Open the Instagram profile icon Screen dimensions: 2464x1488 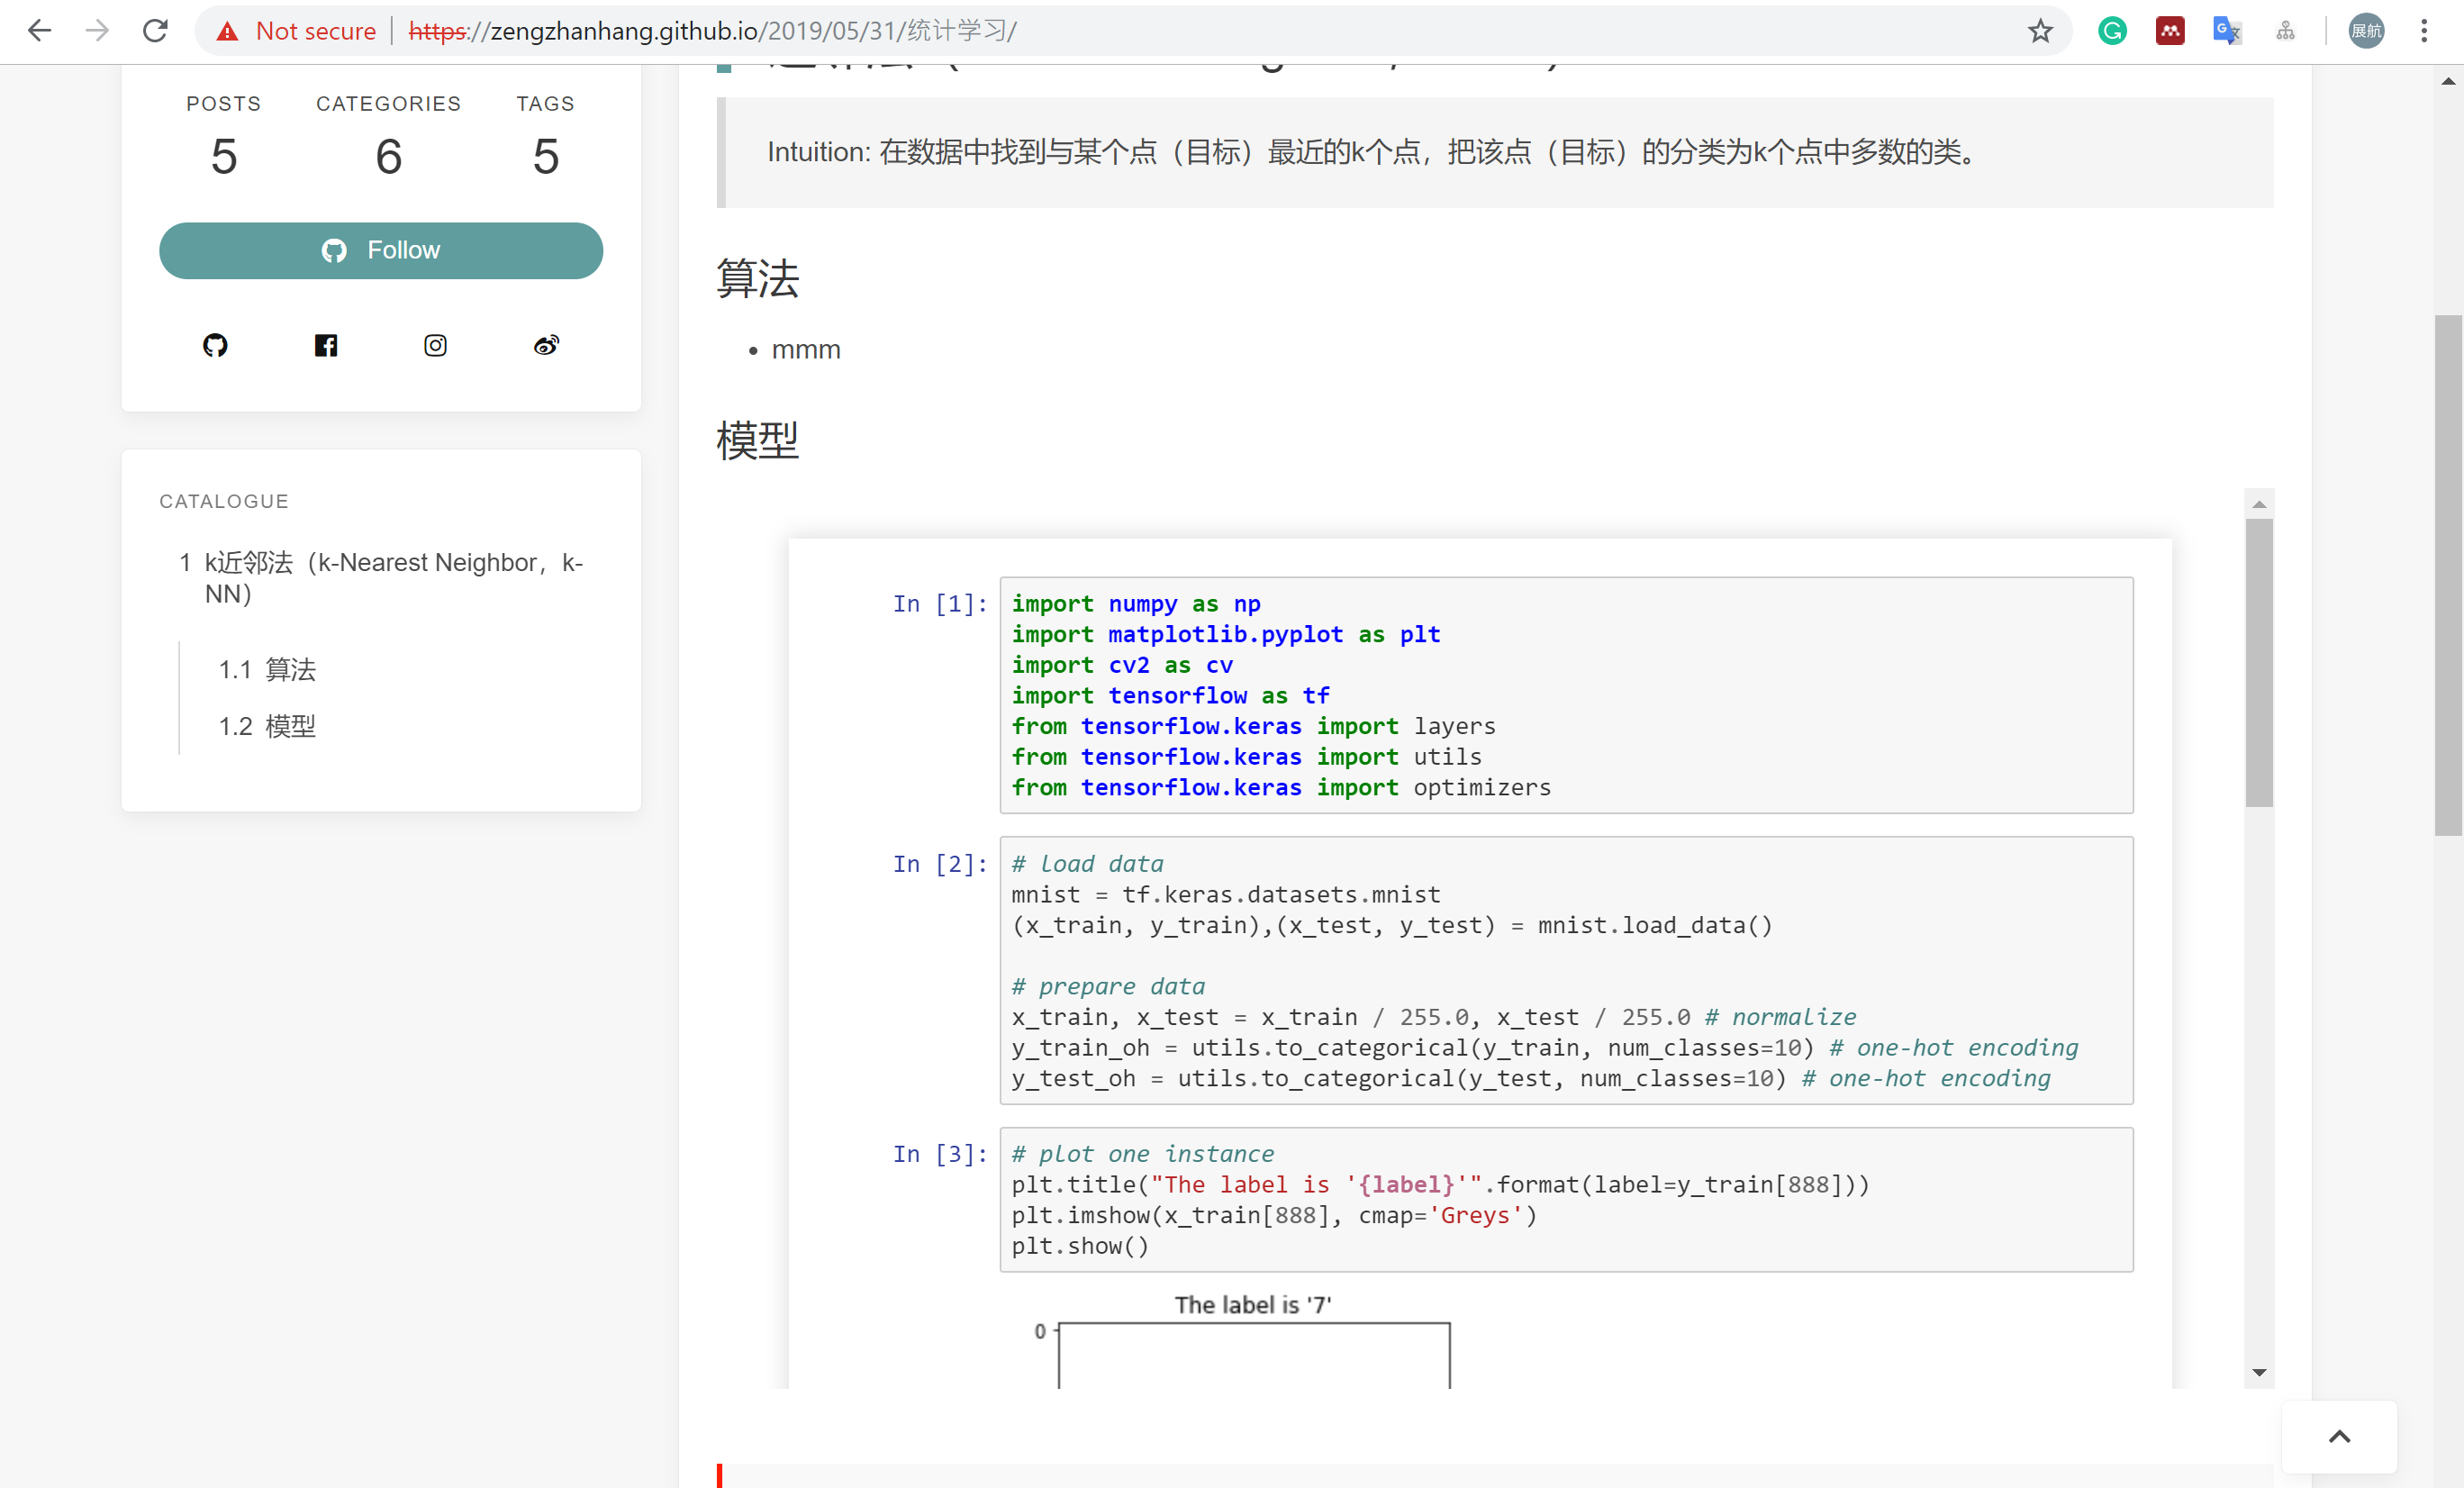pos(435,345)
